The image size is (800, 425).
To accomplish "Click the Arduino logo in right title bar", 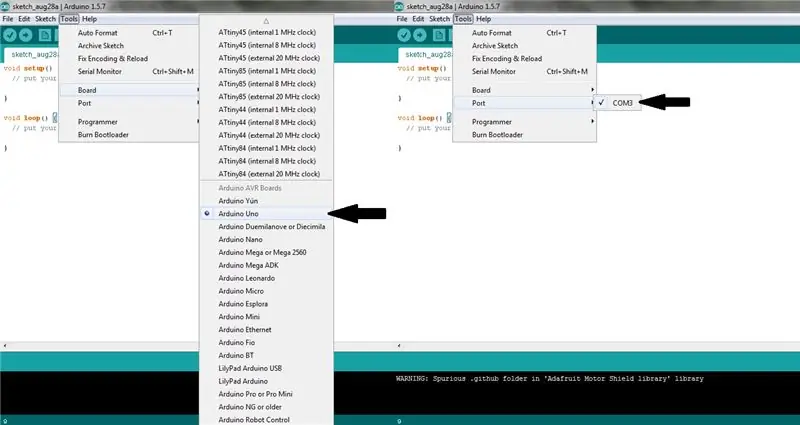I will (x=399, y=7).
